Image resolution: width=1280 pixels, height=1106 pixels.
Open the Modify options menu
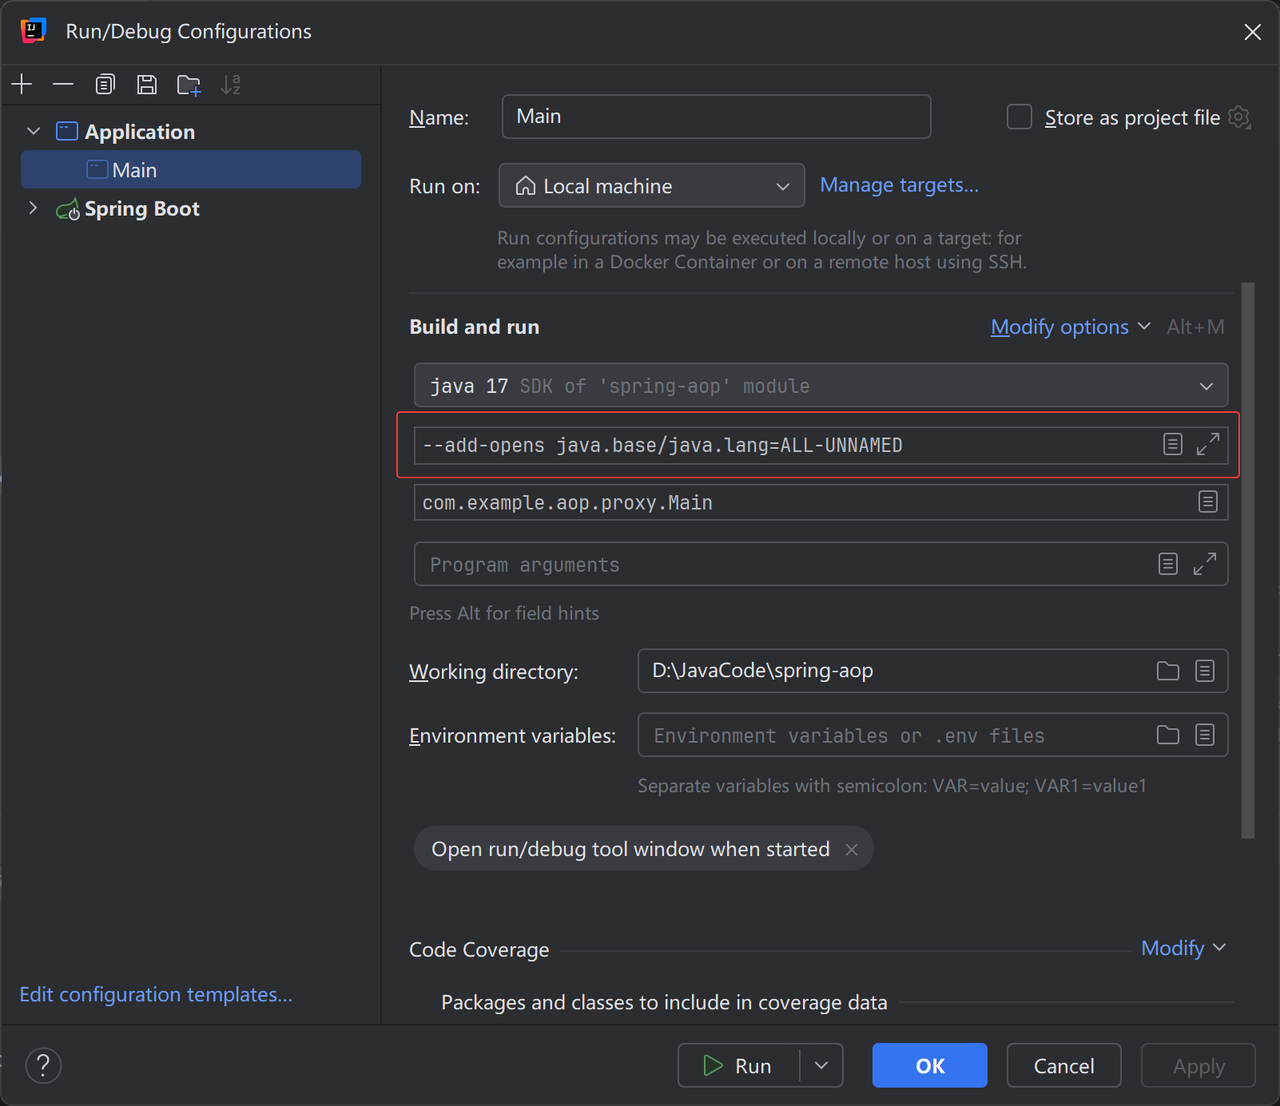click(1069, 327)
